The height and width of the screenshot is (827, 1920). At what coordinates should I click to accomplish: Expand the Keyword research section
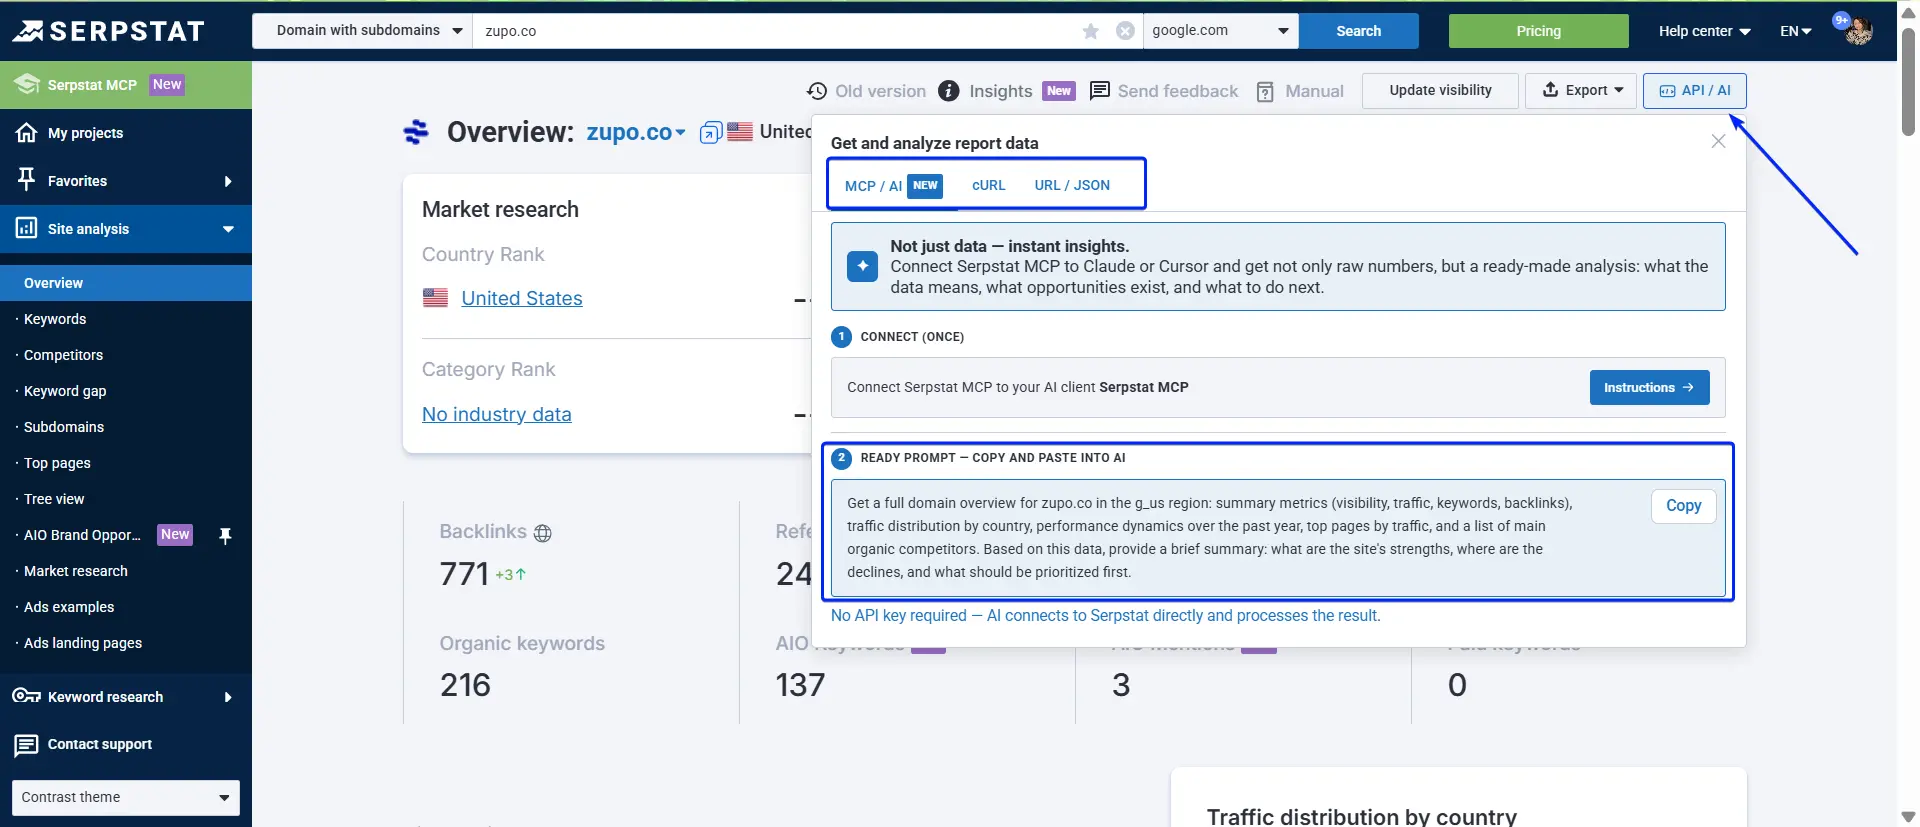[x=228, y=697]
